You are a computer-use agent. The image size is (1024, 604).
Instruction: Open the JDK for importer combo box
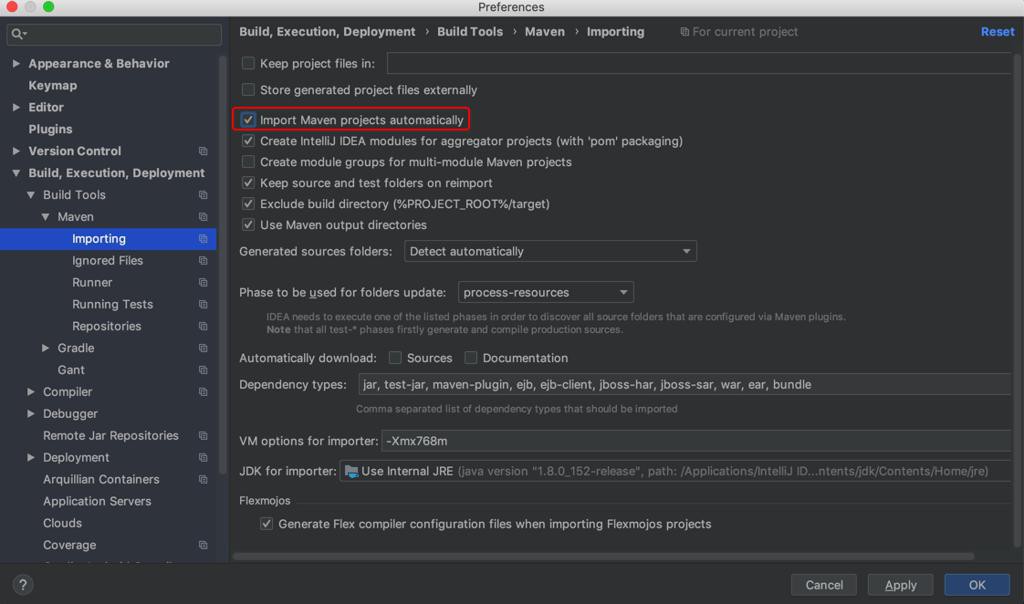tap(675, 471)
